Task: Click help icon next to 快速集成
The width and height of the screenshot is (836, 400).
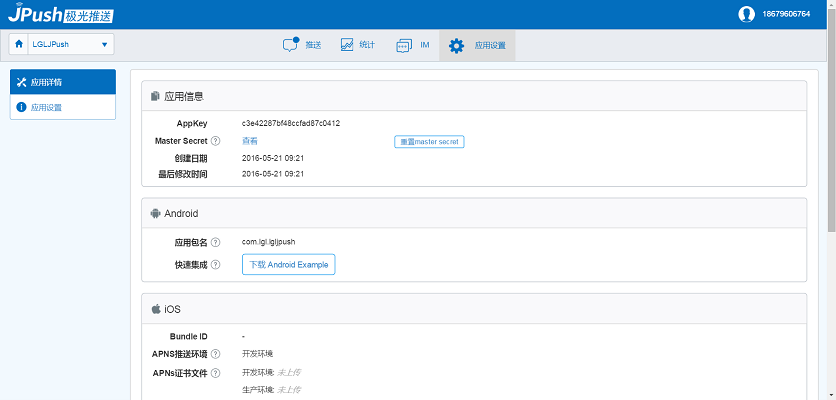Action: [215, 264]
